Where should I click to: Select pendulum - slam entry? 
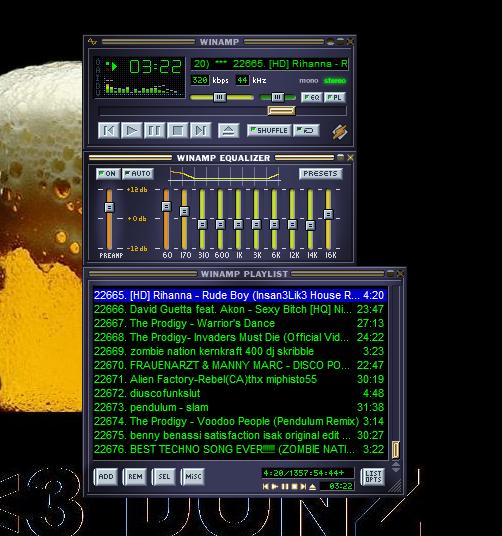click(x=239, y=407)
